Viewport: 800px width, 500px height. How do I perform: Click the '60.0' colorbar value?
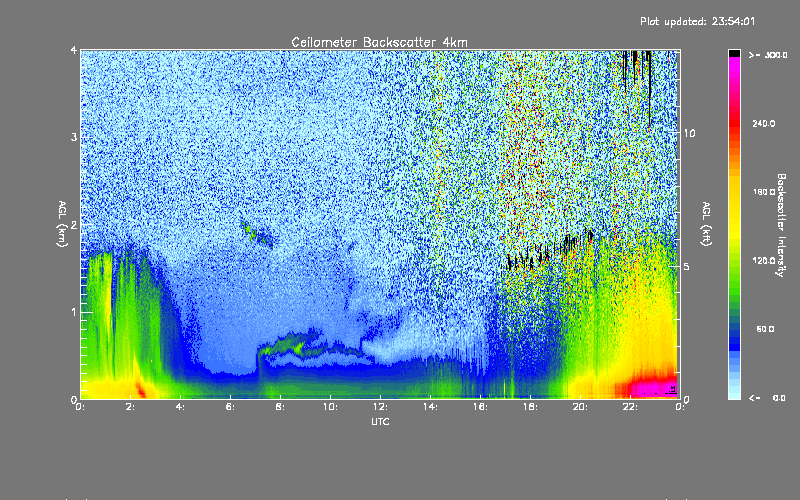click(765, 329)
